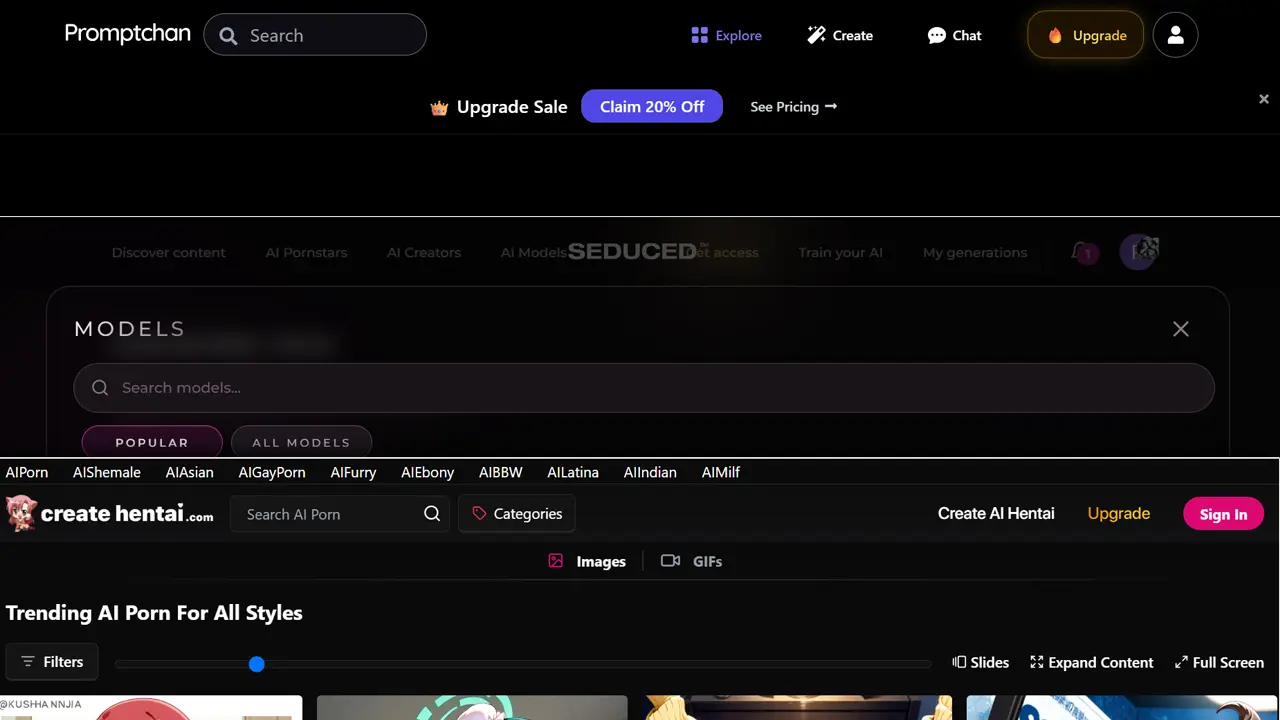Click the crown icon beside Upgrade Sale
This screenshot has height=720, width=1280.
439,107
